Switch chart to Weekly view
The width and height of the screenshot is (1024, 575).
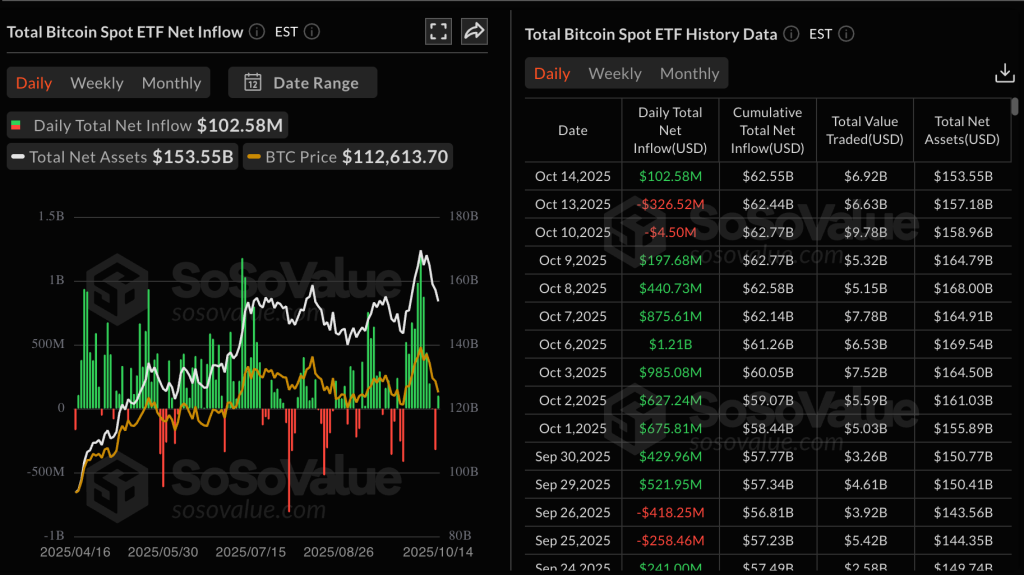pyautogui.click(x=97, y=83)
